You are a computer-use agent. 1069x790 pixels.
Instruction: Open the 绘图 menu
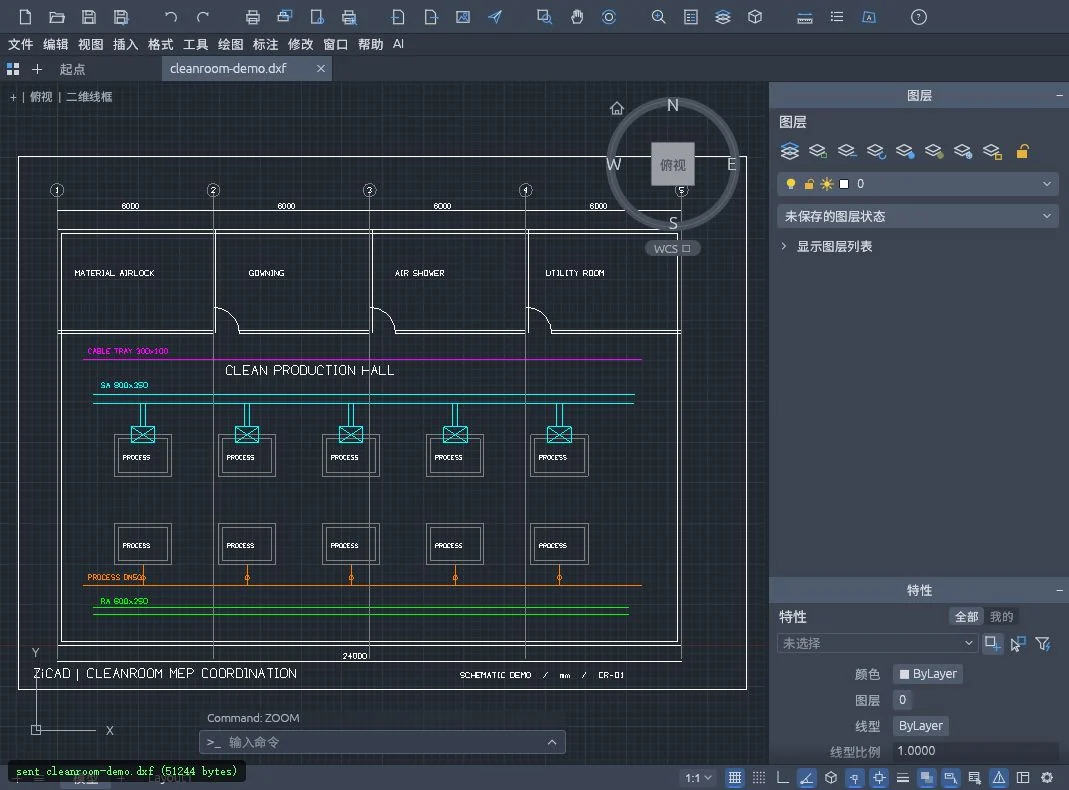(x=230, y=44)
